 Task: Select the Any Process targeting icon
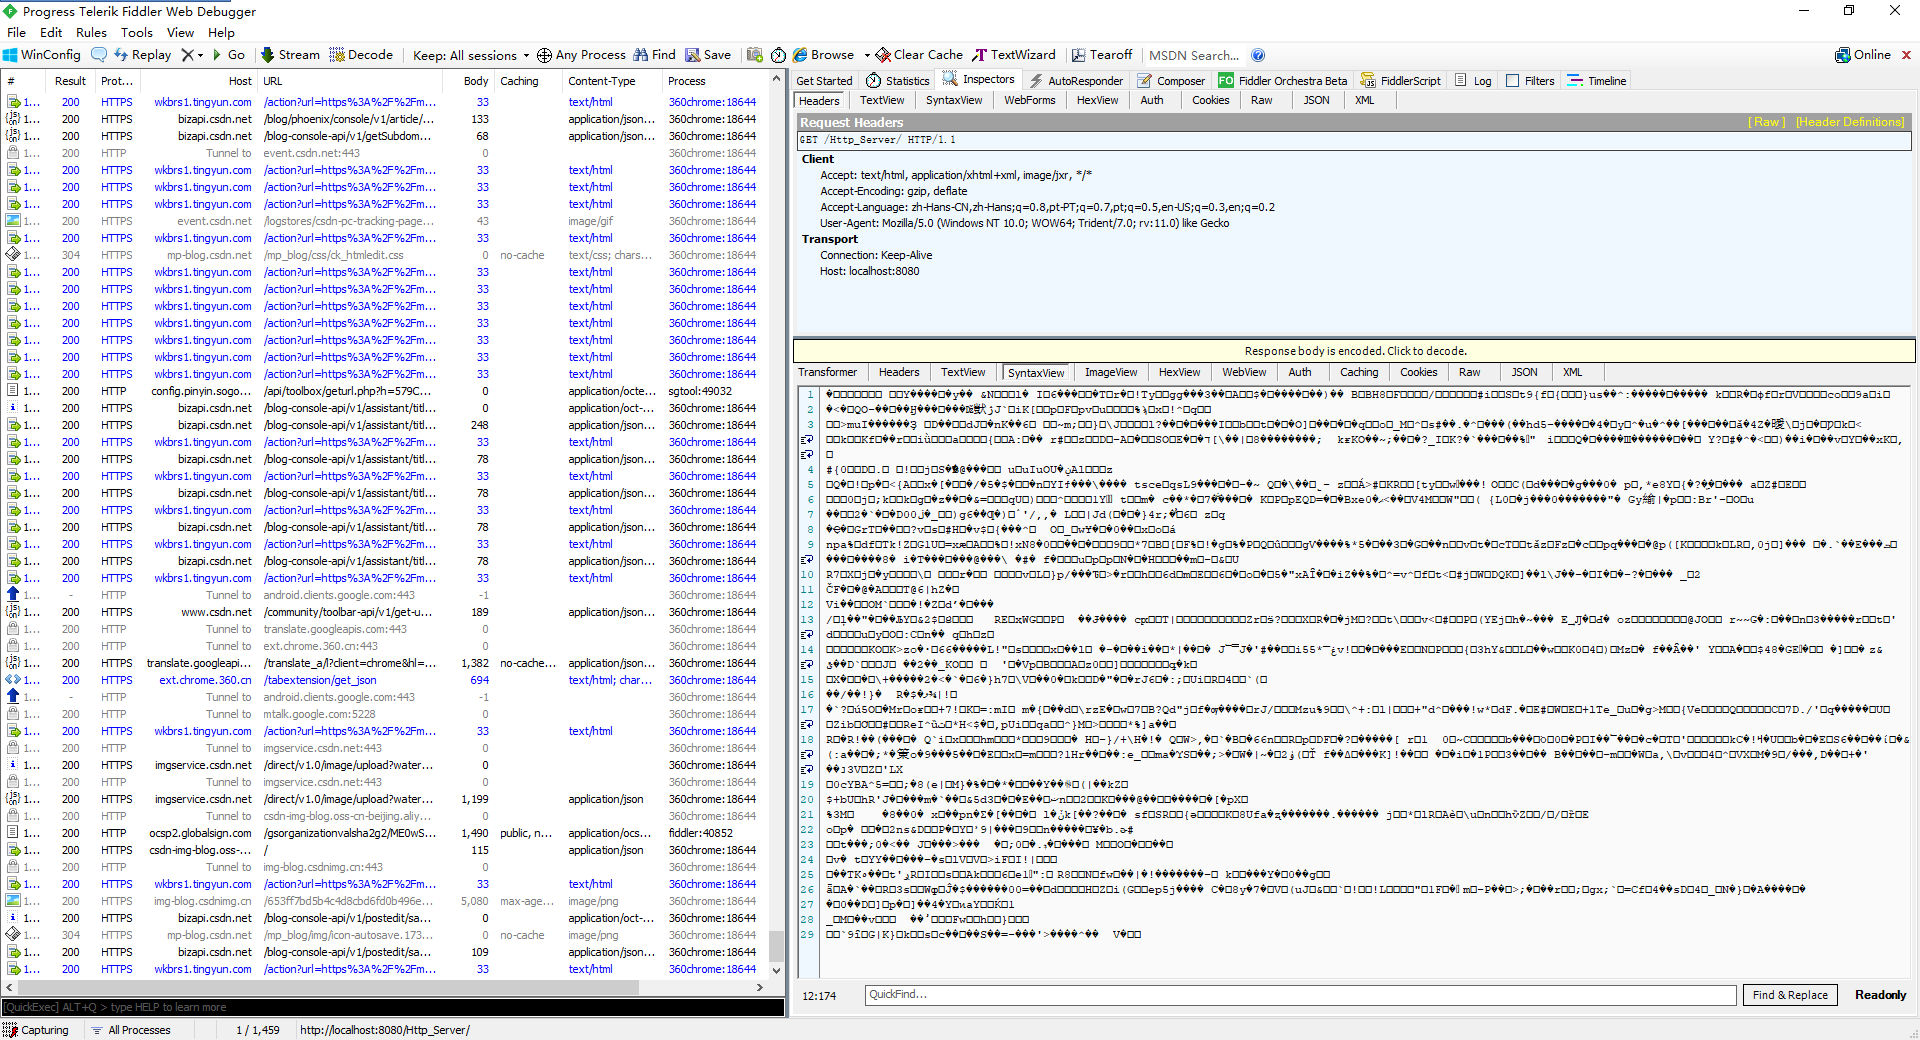pyautogui.click(x=582, y=55)
